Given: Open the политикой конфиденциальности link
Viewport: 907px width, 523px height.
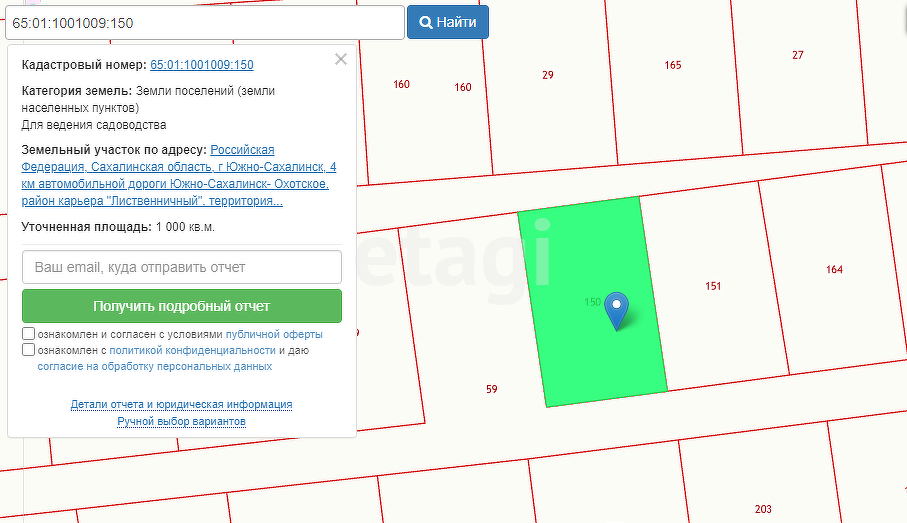Looking at the screenshot, I should (x=192, y=350).
